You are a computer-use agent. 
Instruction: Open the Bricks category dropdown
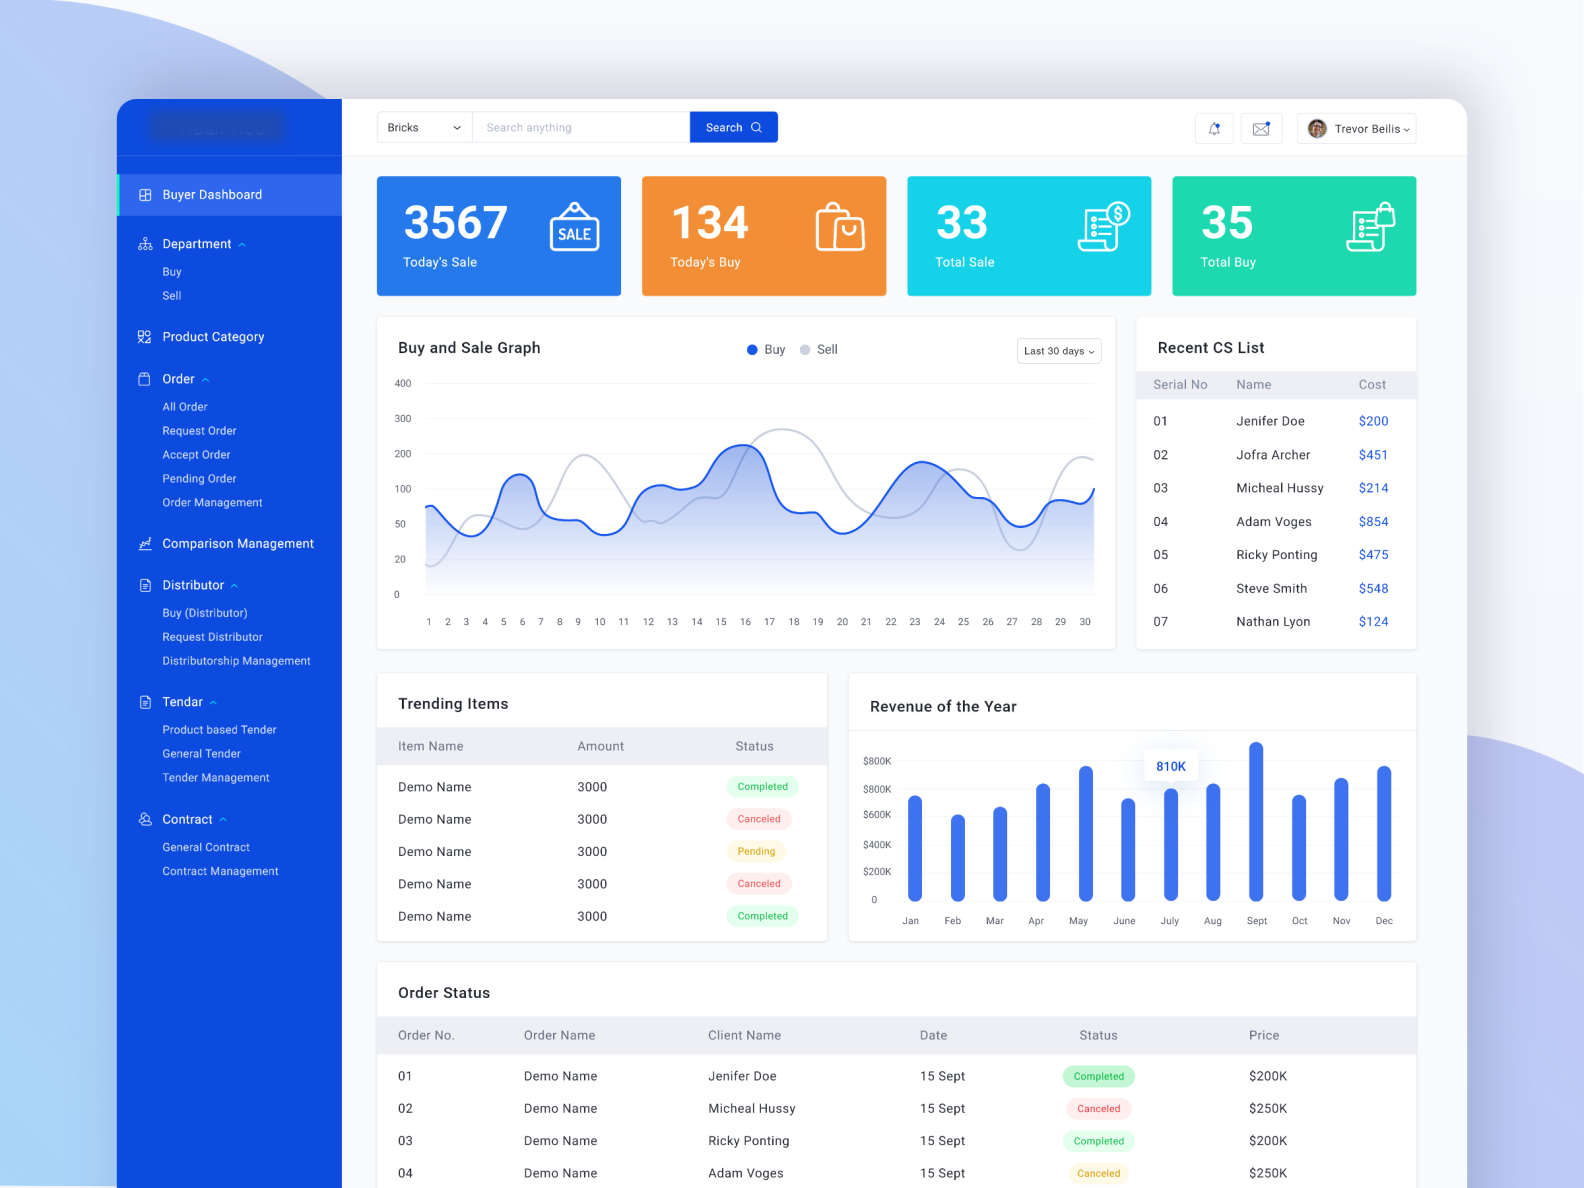coord(425,128)
